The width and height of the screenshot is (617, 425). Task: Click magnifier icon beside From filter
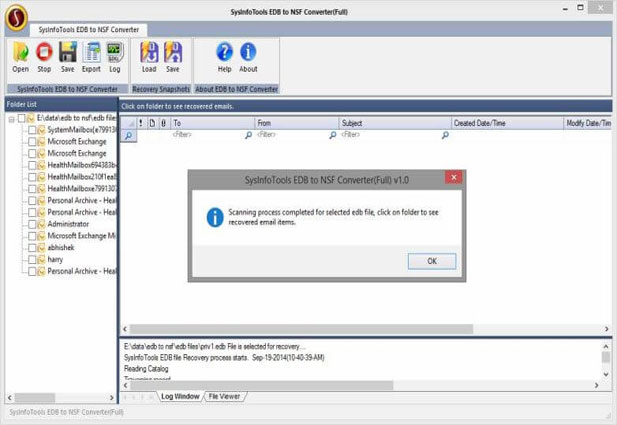tap(333, 135)
